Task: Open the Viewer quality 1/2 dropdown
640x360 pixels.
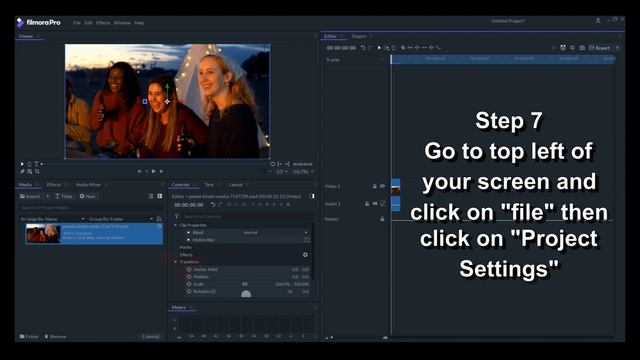Action: pos(281,172)
